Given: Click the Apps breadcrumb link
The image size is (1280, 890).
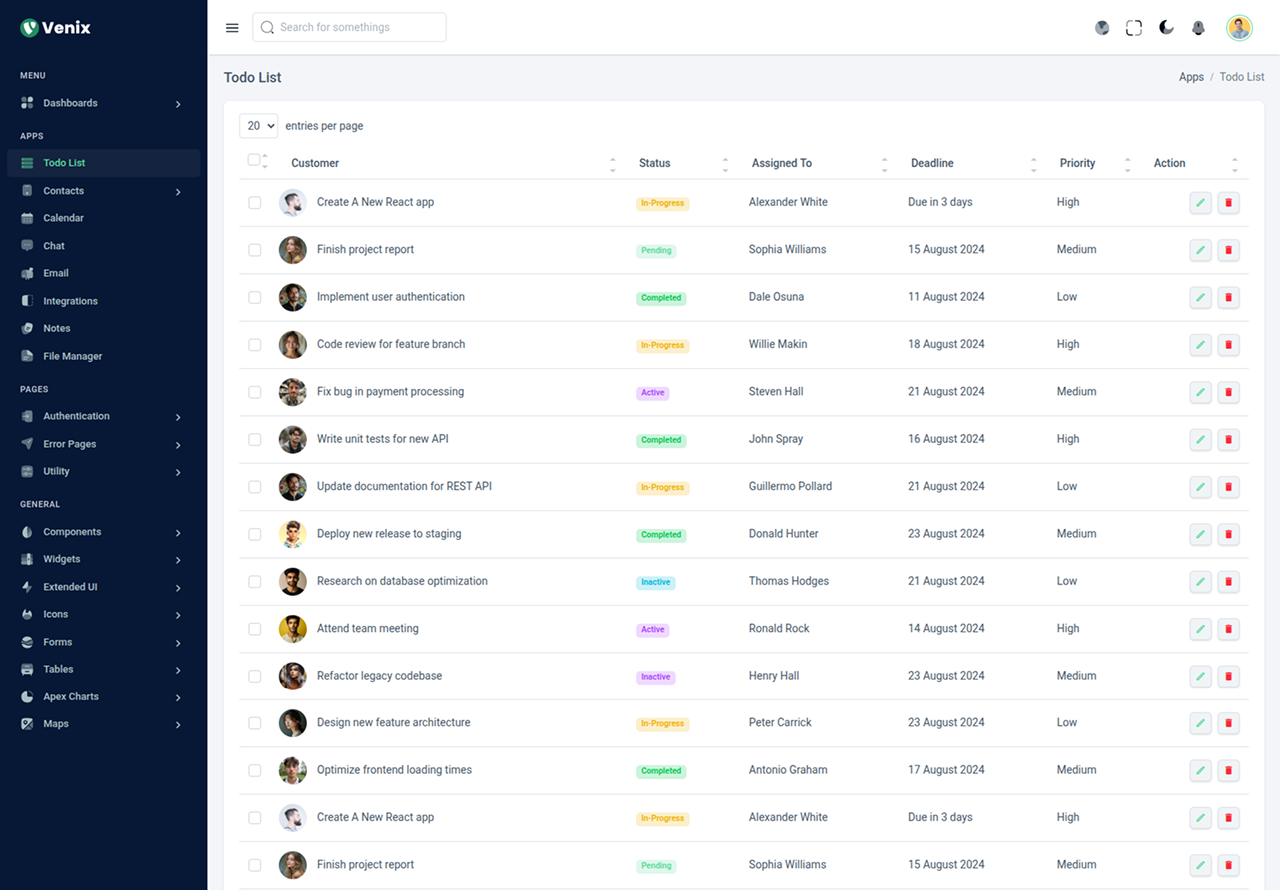Looking at the screenshot, I should [x=1191, y=77].
